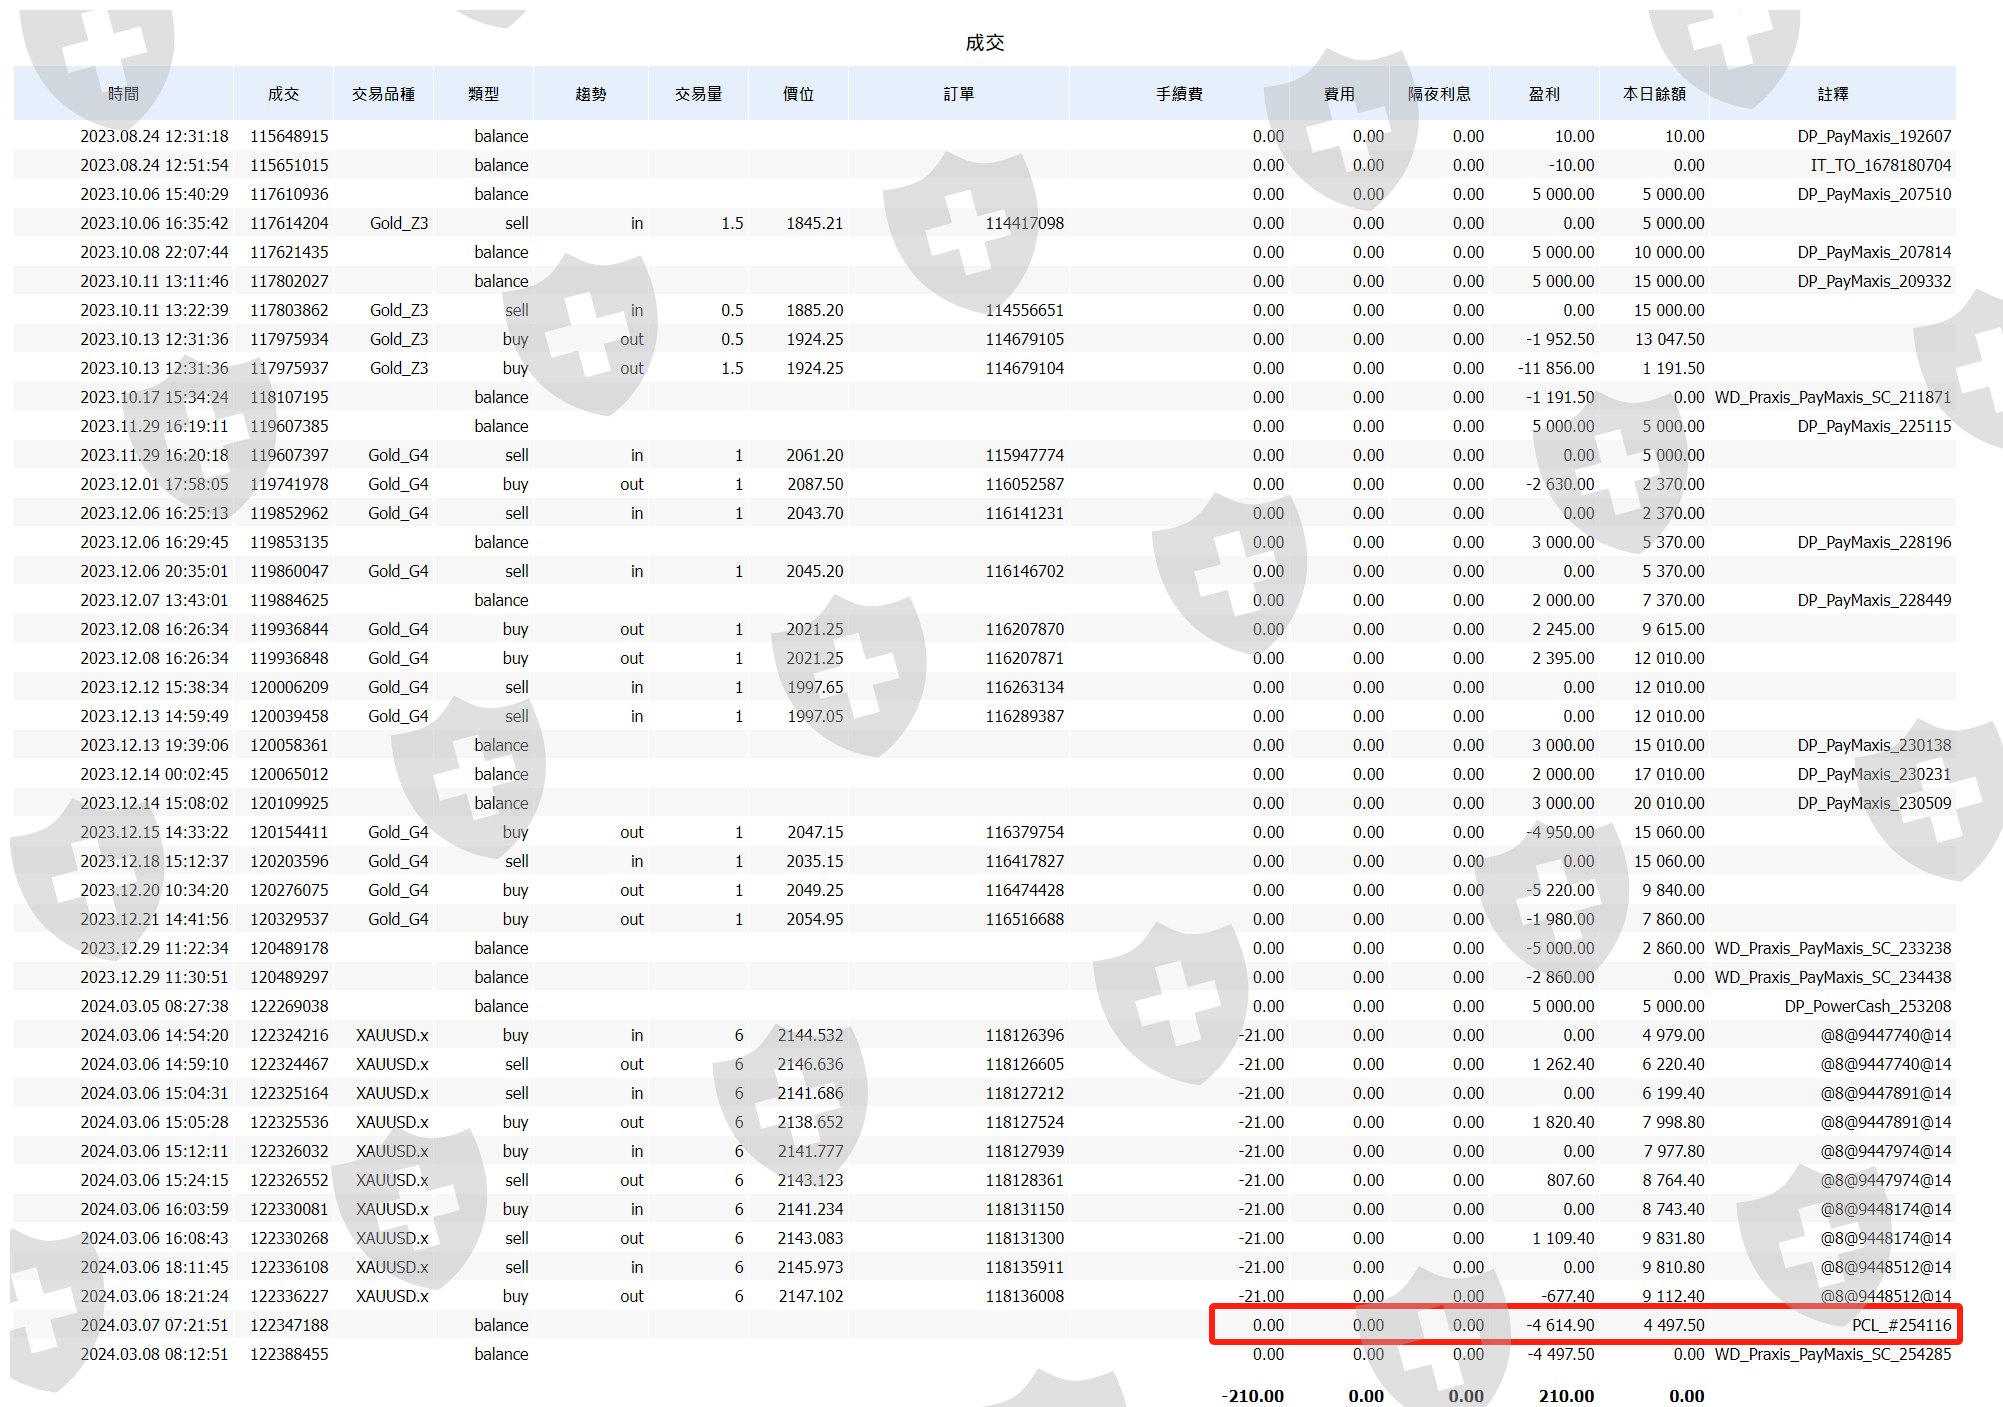Image resolution: width=2003 pixels, height=1407 pixels.
Task: Select order number 114417098
Action: tap(1024, 223)
